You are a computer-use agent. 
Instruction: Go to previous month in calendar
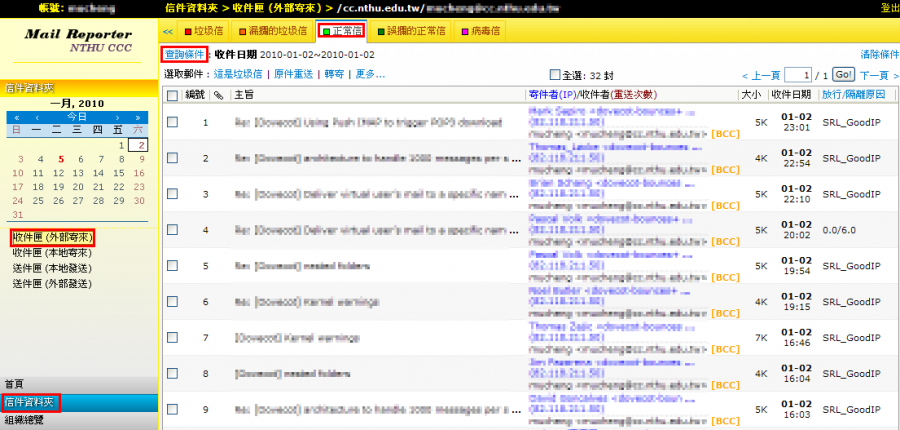tap(37, 116)
